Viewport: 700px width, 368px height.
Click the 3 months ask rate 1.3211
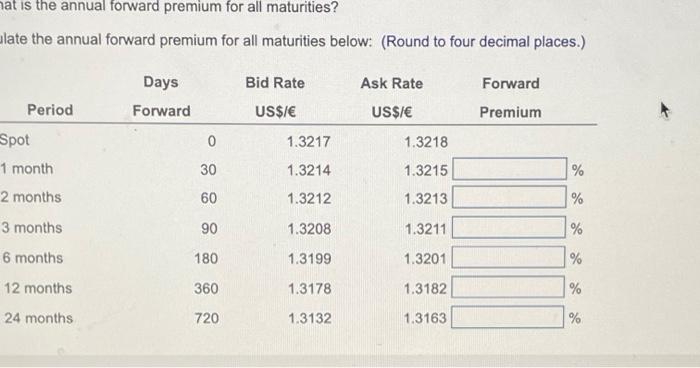click(425, 229)
